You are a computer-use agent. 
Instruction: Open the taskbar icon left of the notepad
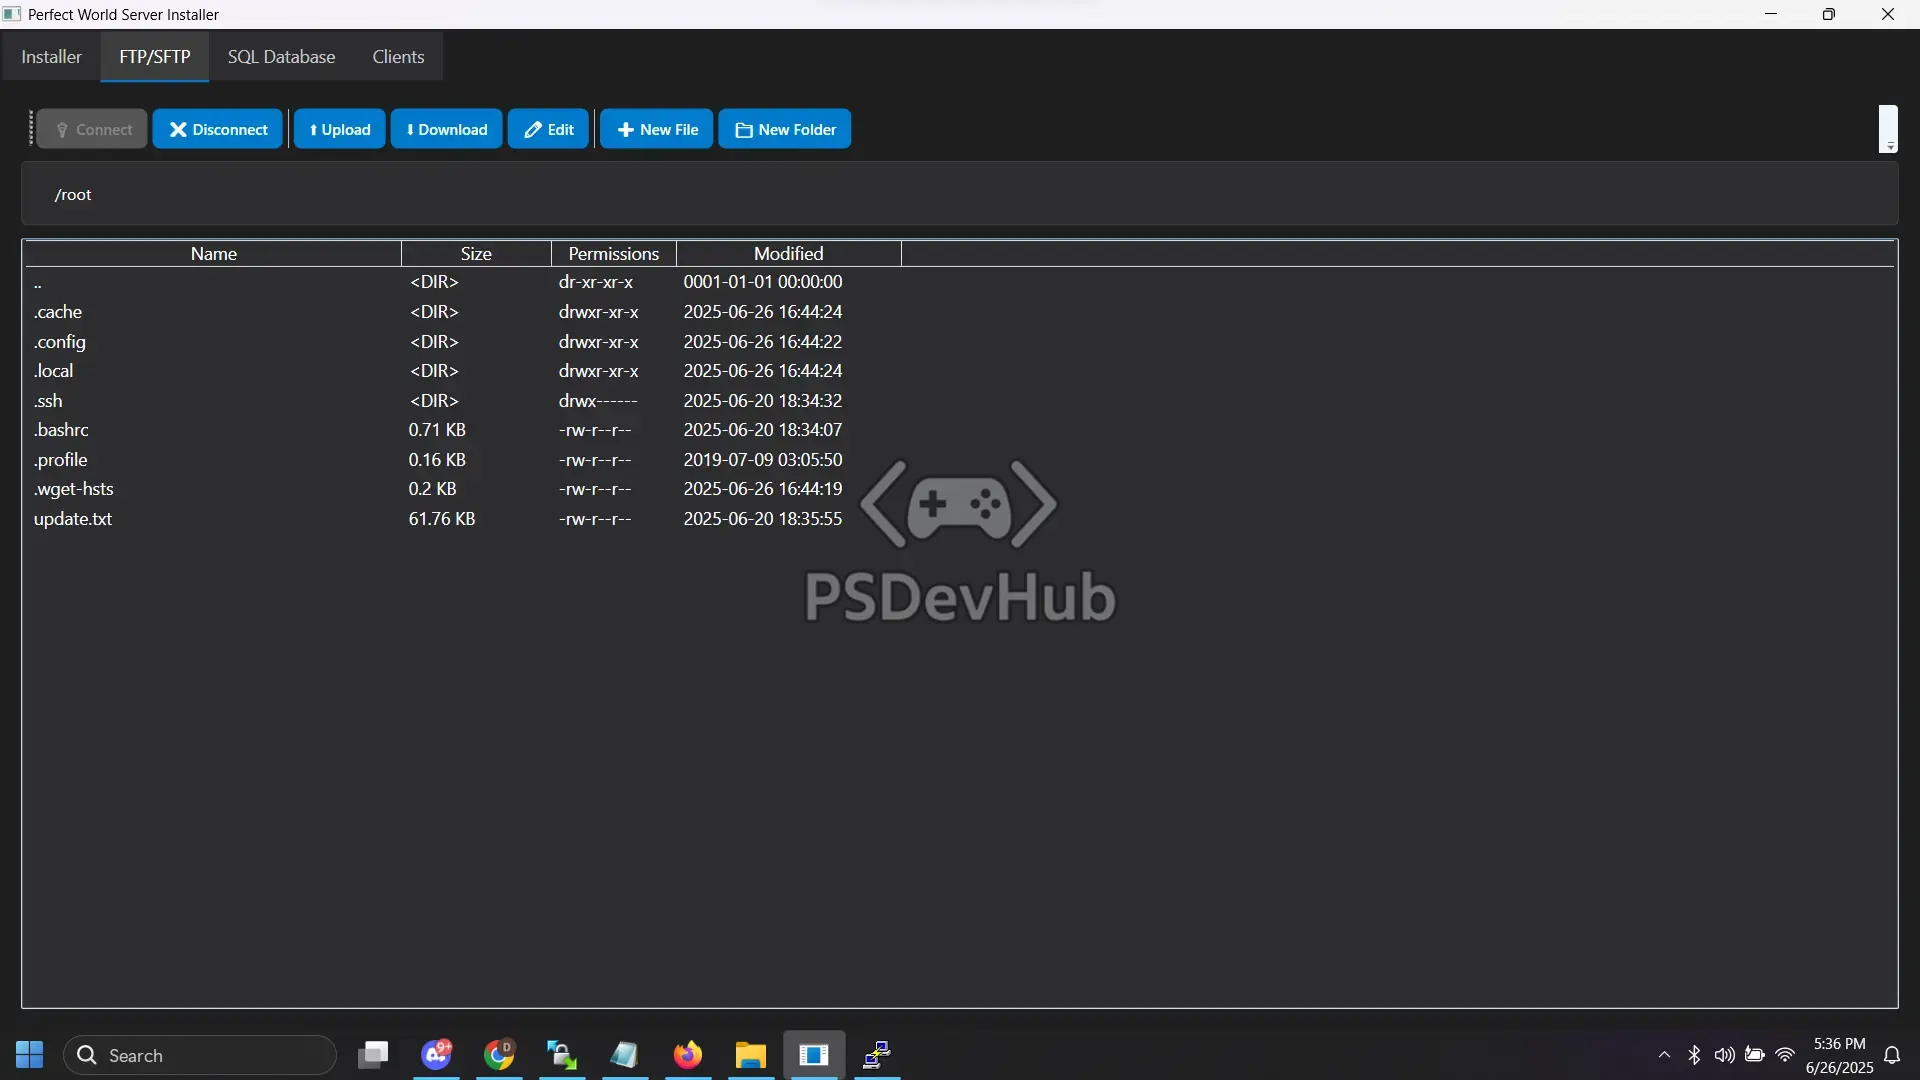(x=562, y=1055)
